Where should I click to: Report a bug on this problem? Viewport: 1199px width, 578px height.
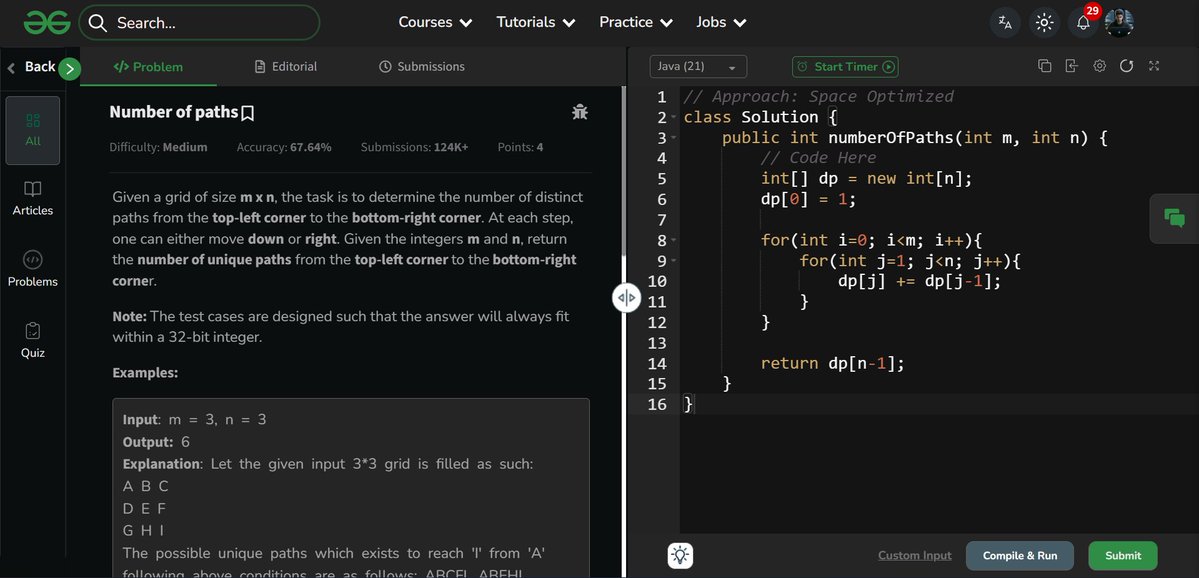click(580, 111)
